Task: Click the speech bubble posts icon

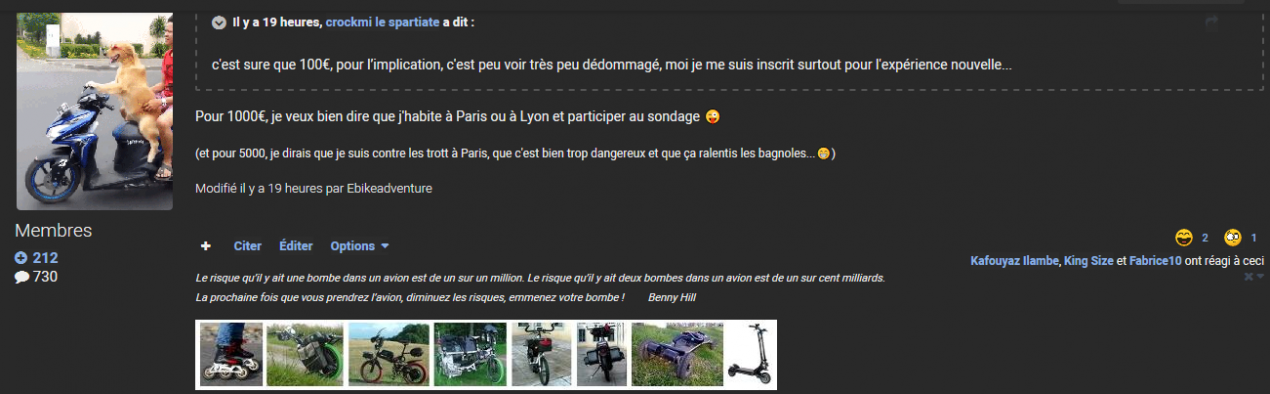Action: tap(21, 277)
